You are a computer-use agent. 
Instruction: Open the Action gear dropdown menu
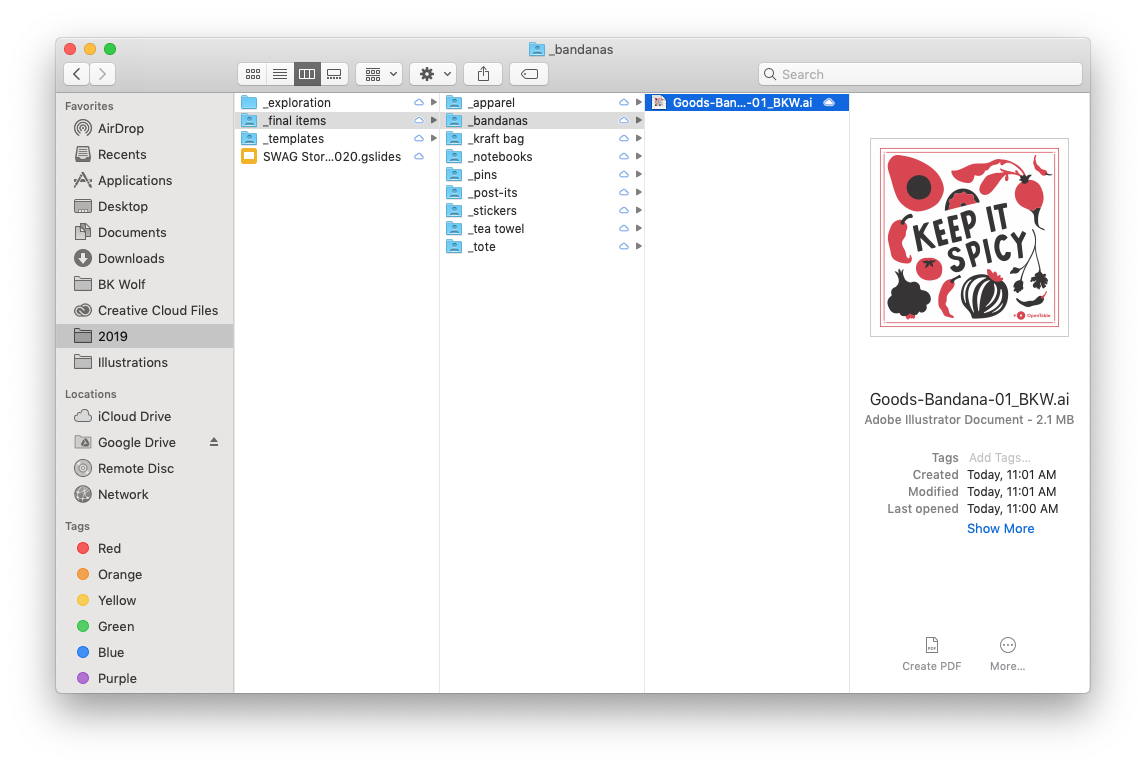coord(433,74)
